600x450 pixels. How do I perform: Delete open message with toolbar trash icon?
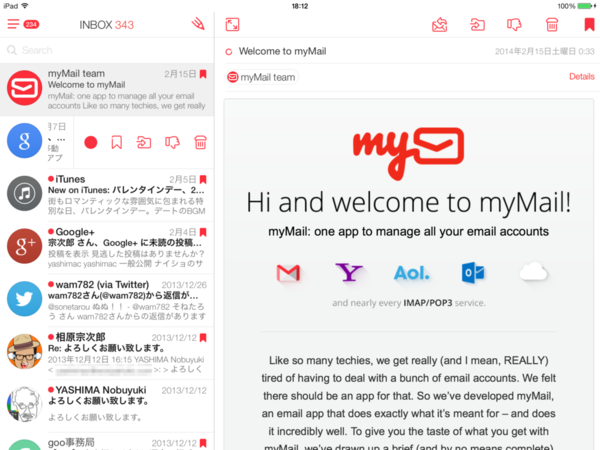point(552,25)
